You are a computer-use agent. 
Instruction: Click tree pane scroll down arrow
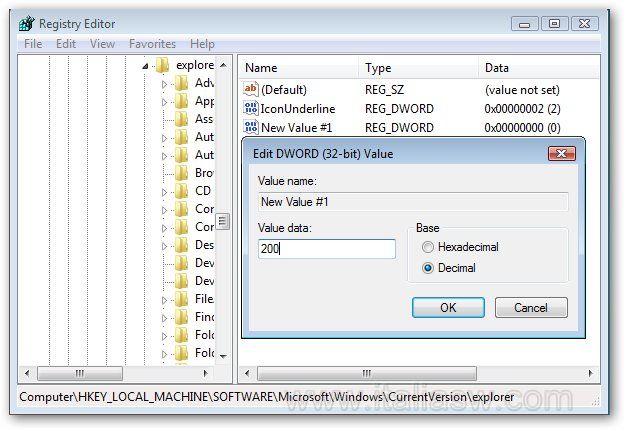pyautogui.click(x=223, y=356)
